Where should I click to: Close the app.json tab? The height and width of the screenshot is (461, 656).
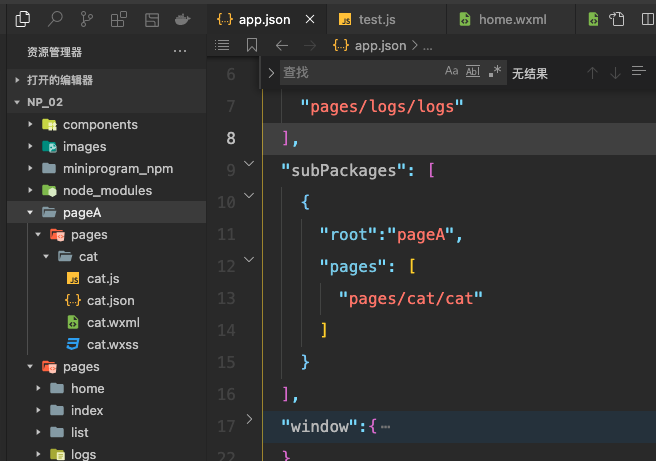coord(310,19)
